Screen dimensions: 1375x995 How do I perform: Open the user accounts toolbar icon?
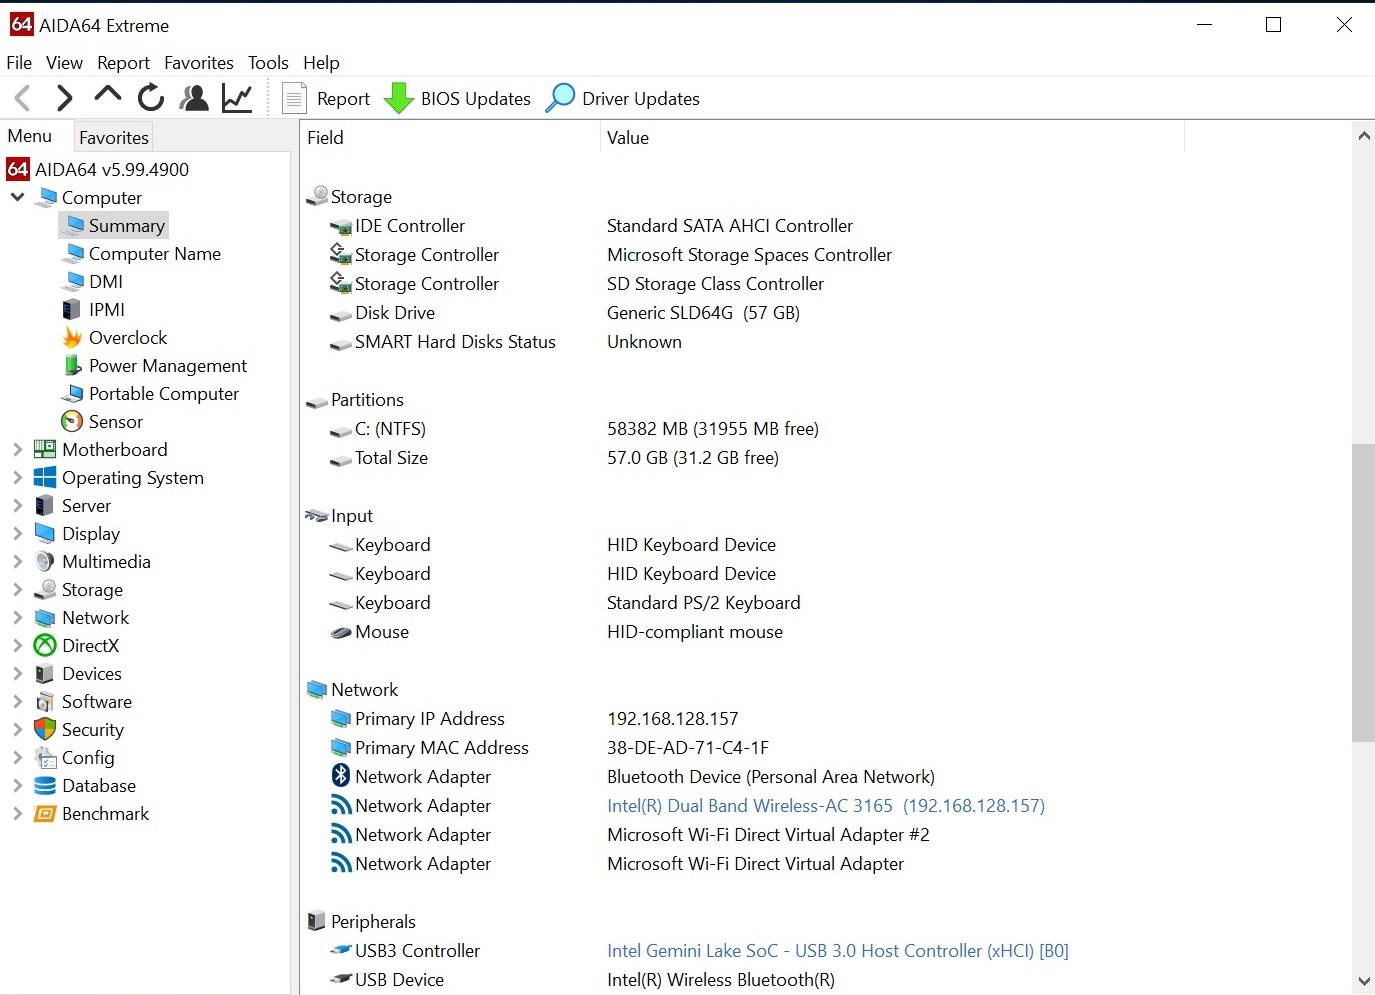(x=194, y=98)
